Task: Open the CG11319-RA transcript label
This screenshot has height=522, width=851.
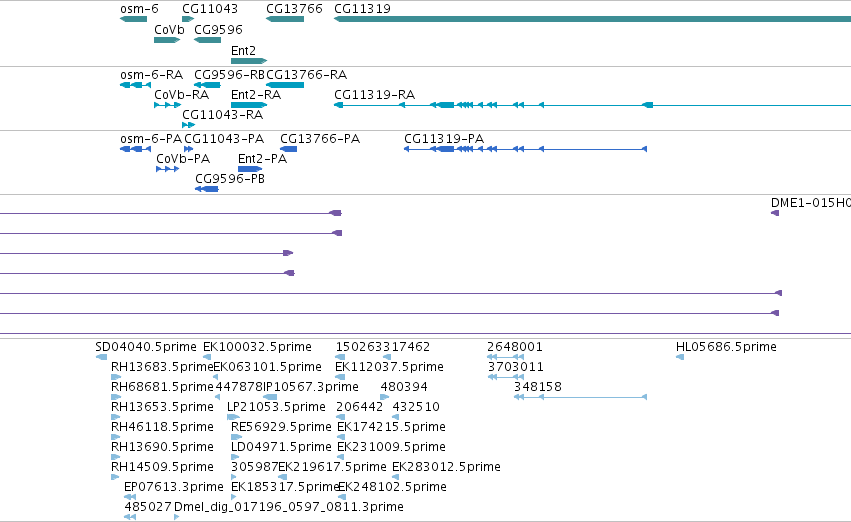Action: (x=374, y=95)
